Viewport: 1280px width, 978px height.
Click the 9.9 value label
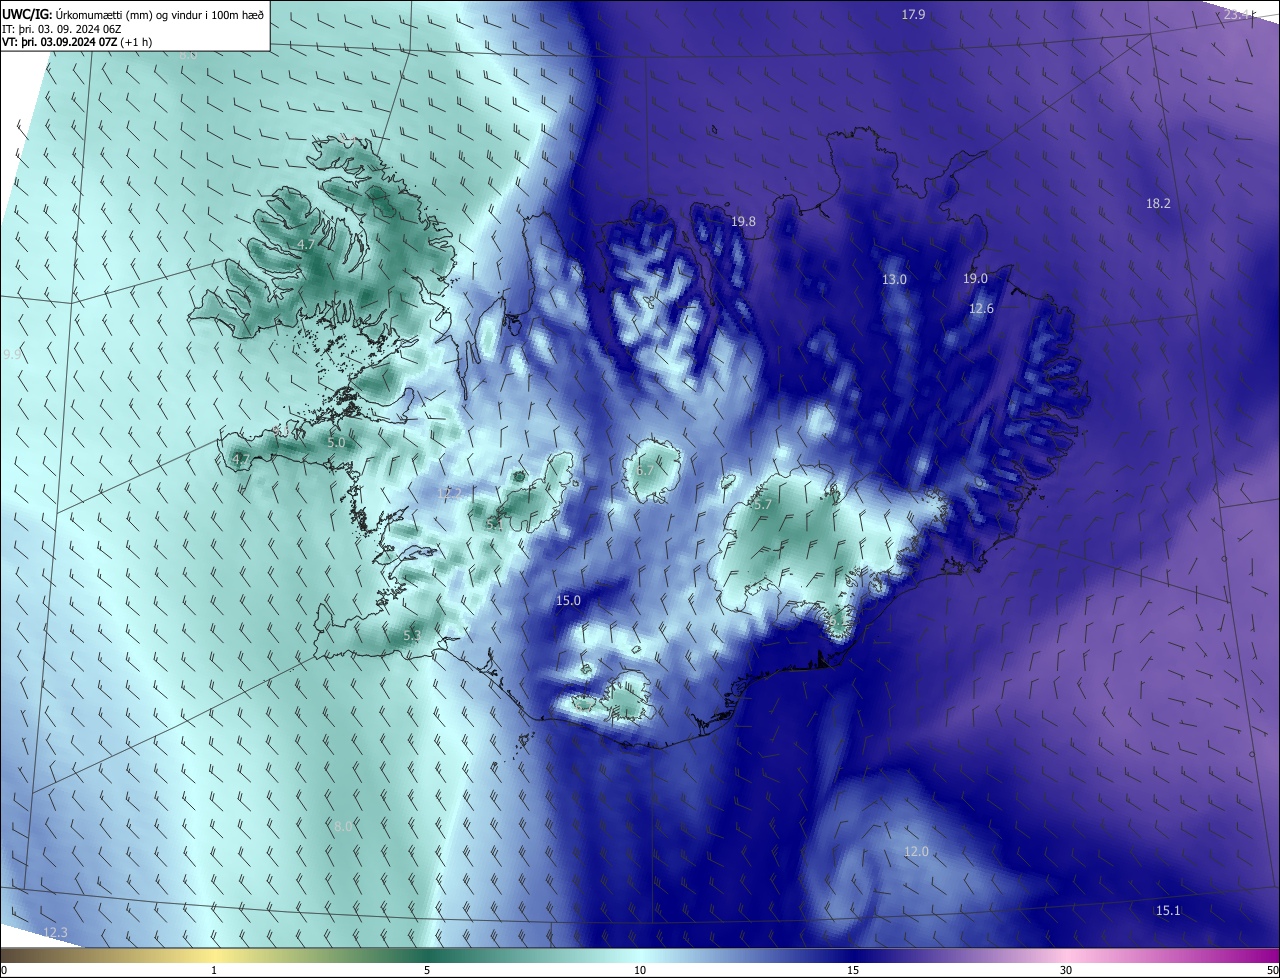(12, 355)
